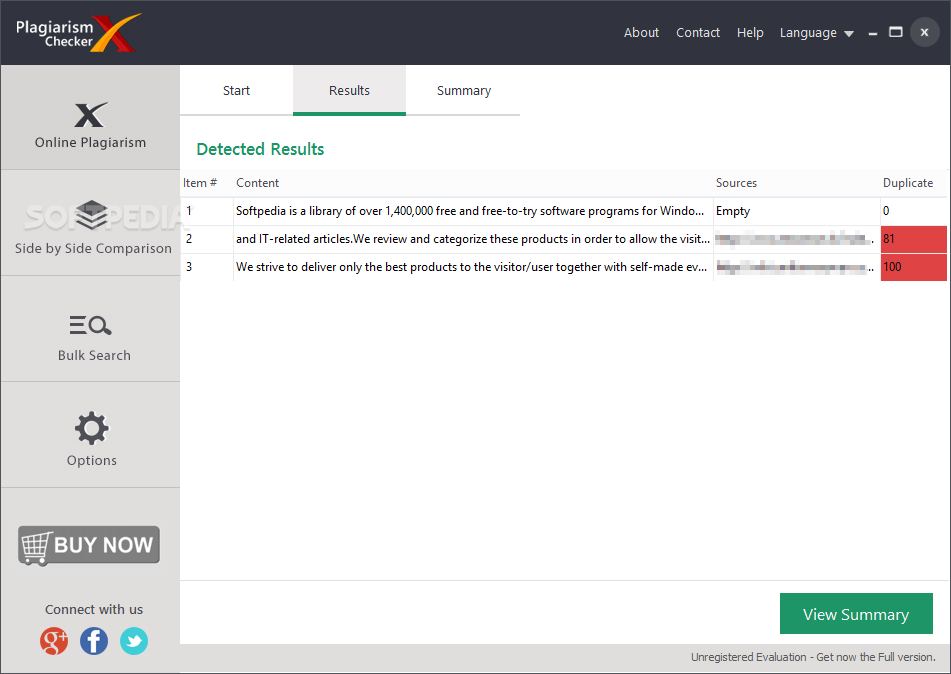The height and width of the screenshot is (674, 951).
Task: Maximize the Plagiarism Checker window
Action: (896, 32)
